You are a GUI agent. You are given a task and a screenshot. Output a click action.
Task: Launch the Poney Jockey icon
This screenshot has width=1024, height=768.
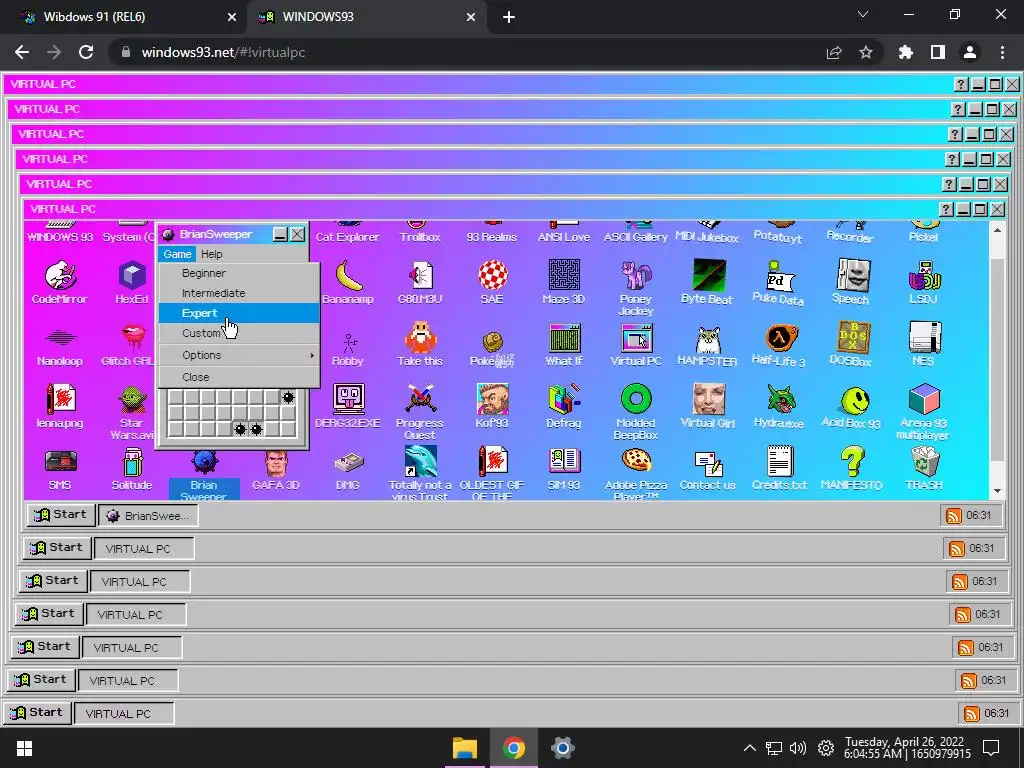(x=635, y=287)
